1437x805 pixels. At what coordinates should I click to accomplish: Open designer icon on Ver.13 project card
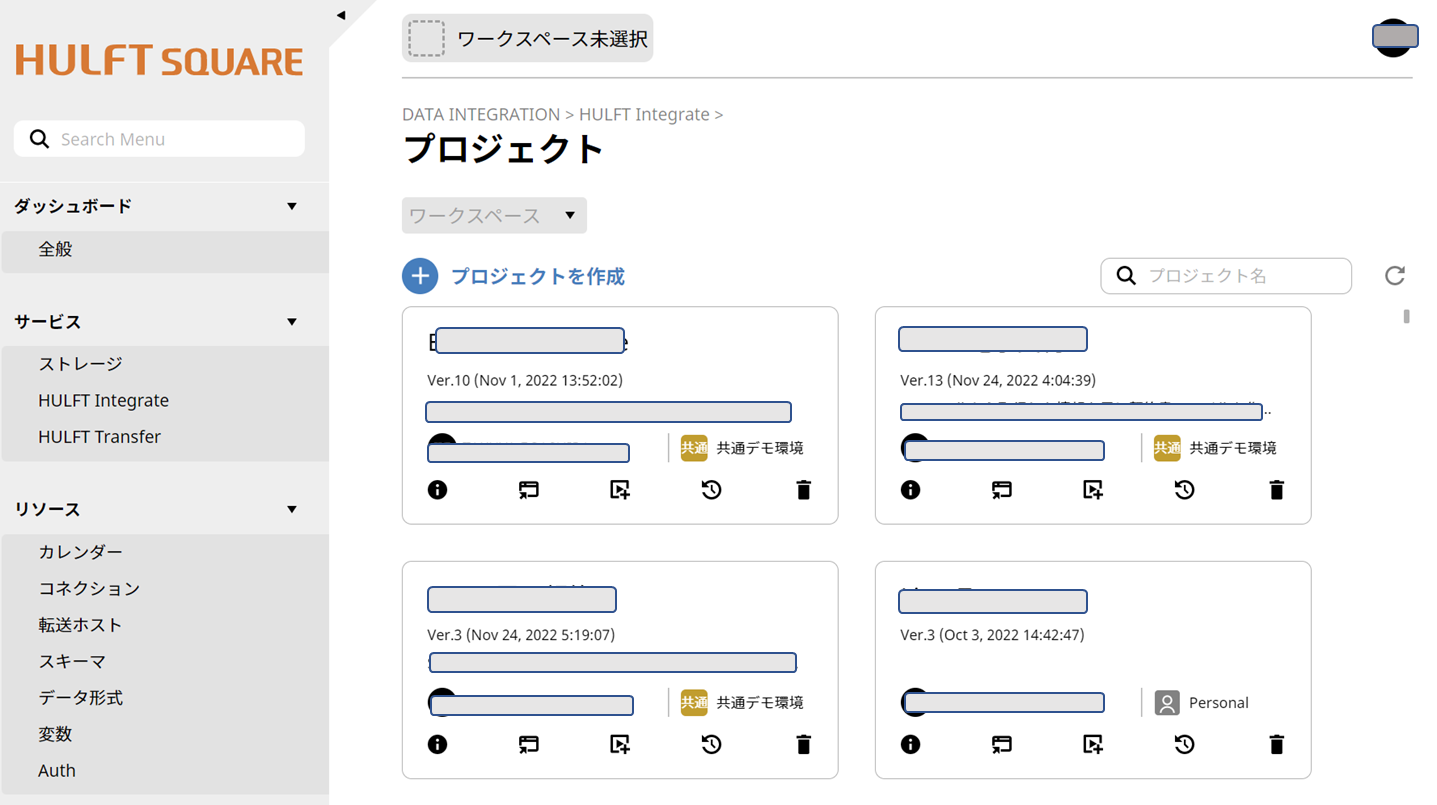1002,490
